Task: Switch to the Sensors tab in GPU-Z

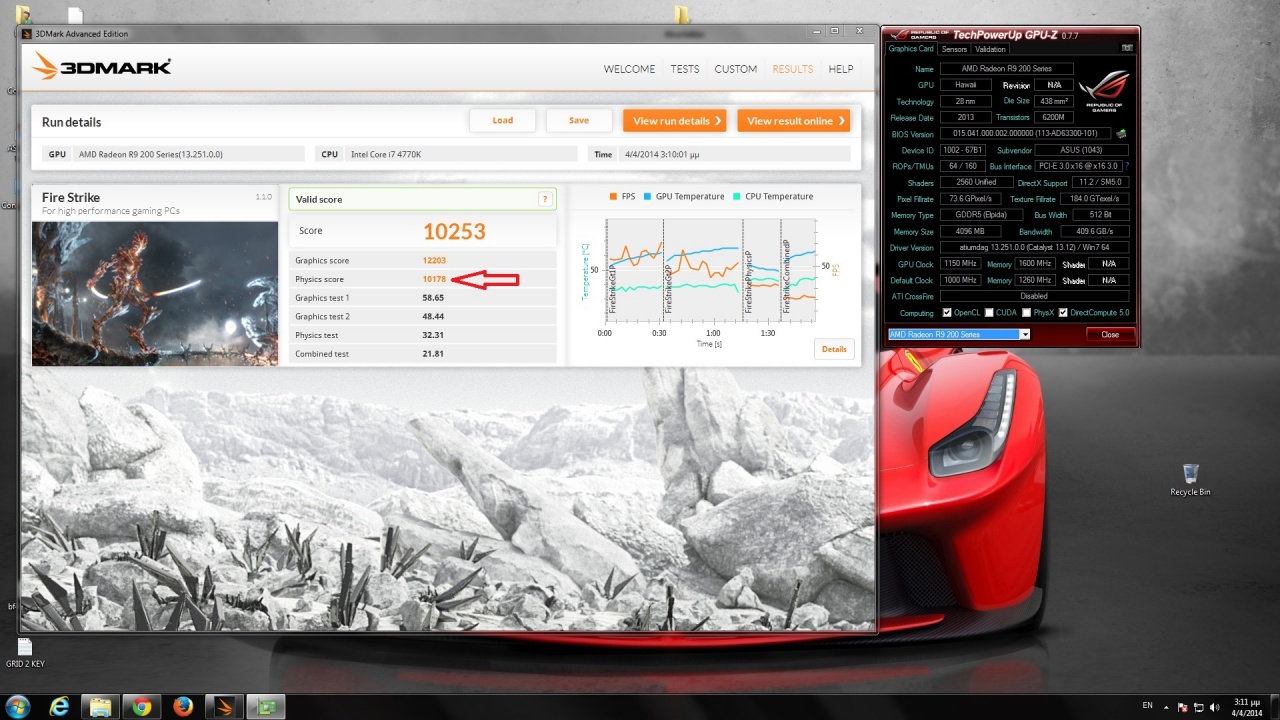Action: pos(954,49)
